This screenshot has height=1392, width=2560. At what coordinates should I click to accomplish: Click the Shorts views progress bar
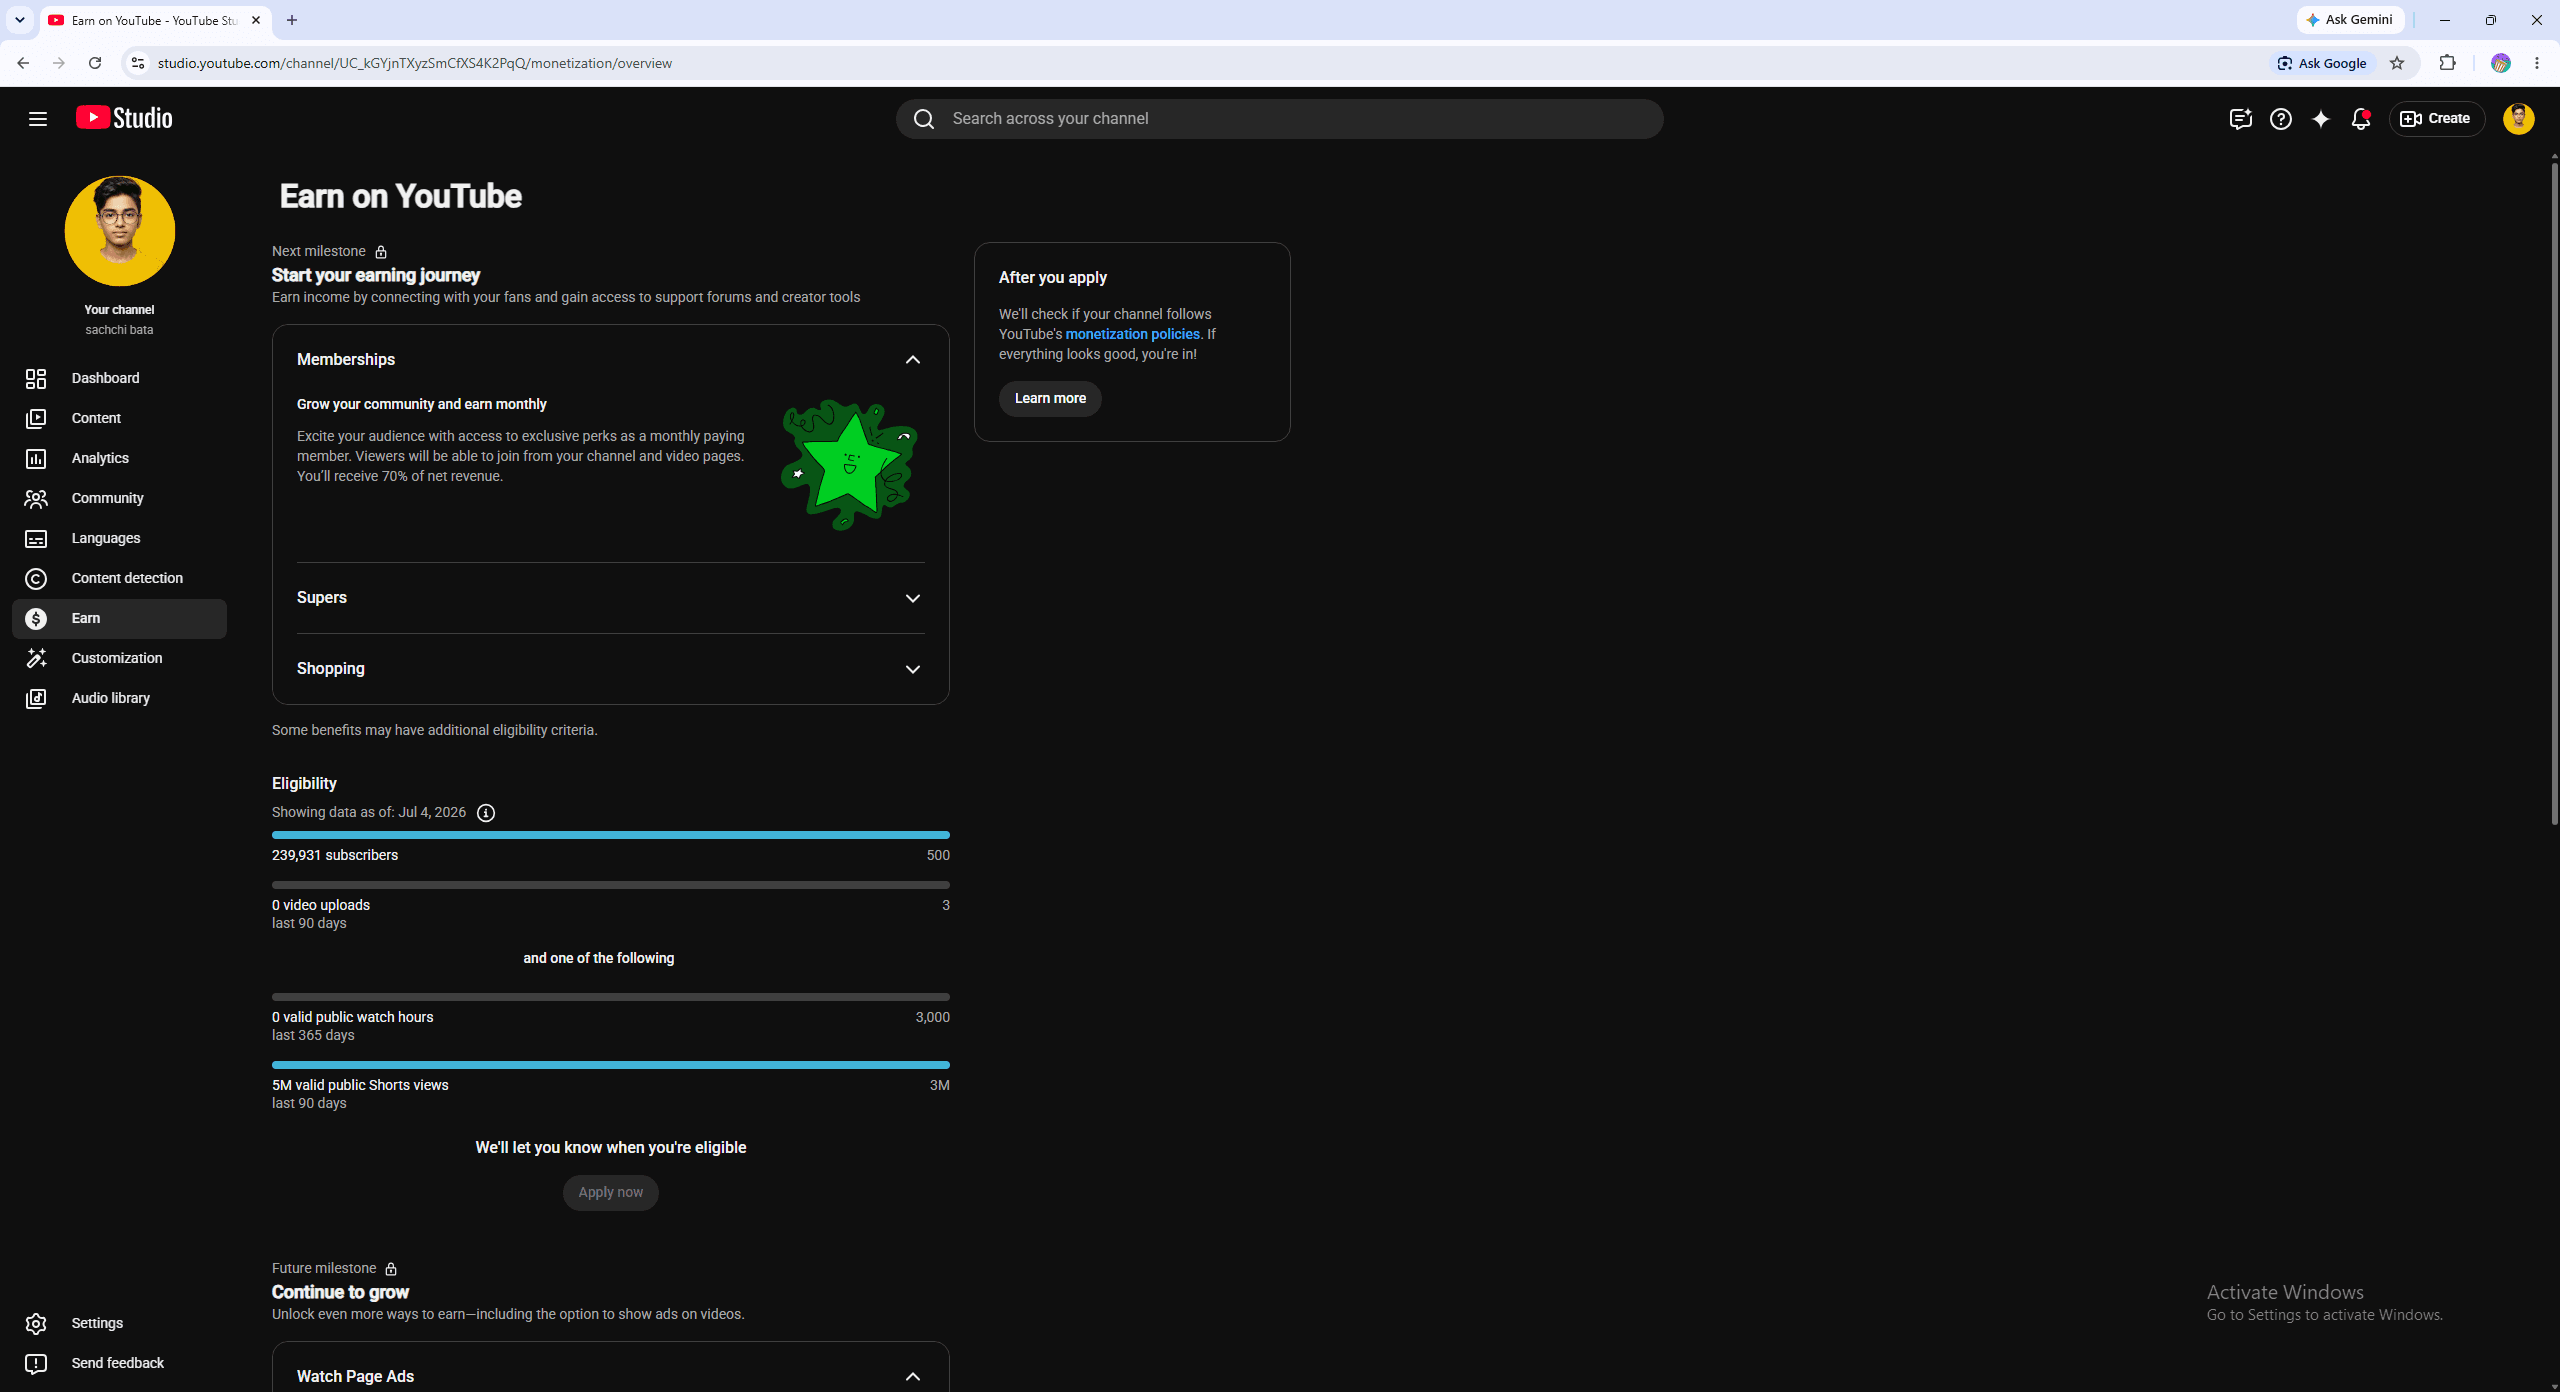(x=610, y=1065)
